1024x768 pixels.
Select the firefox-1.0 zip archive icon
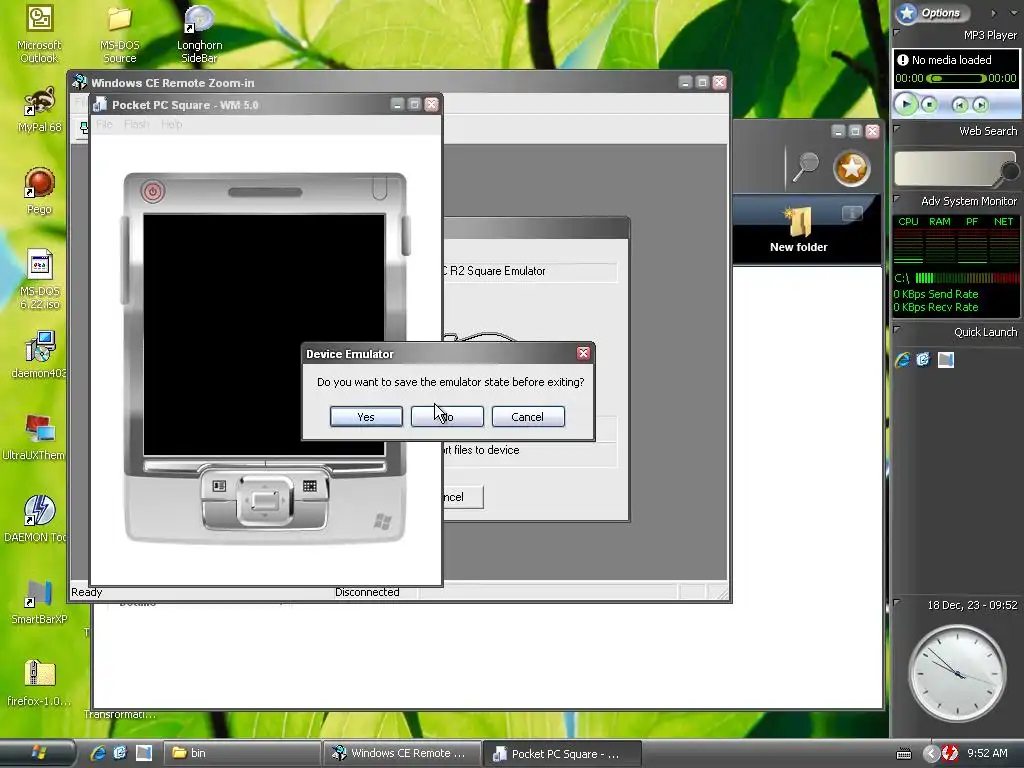(x=39, y=683)
